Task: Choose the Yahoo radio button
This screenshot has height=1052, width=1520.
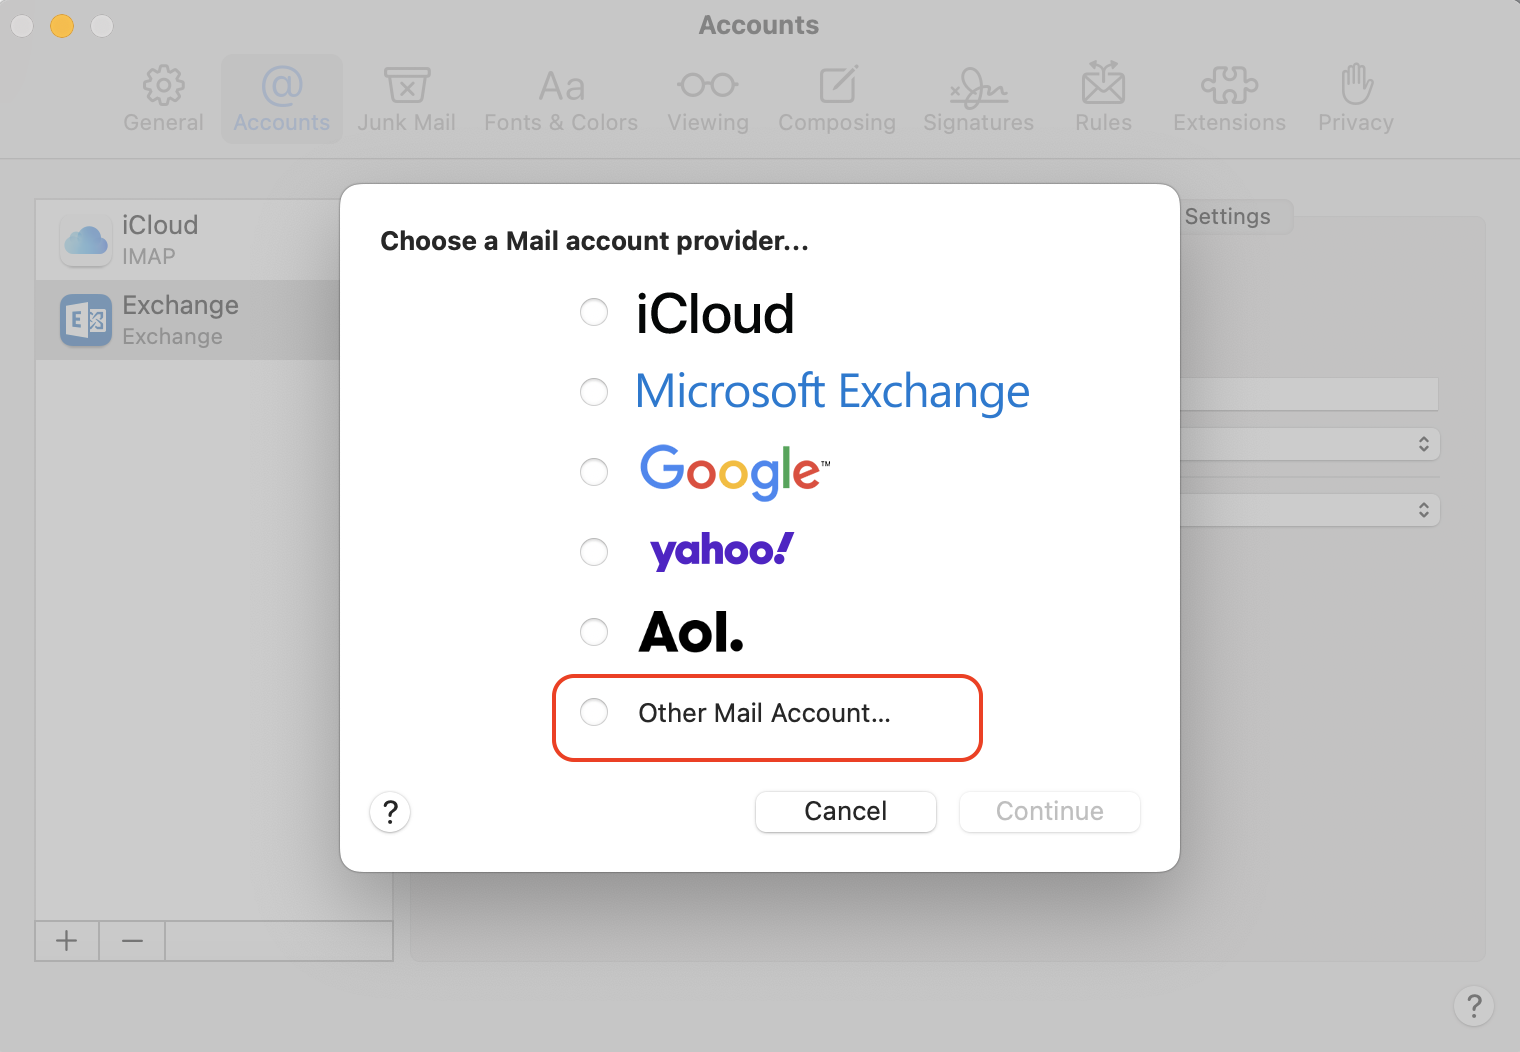Action: (x=594, y=552)
